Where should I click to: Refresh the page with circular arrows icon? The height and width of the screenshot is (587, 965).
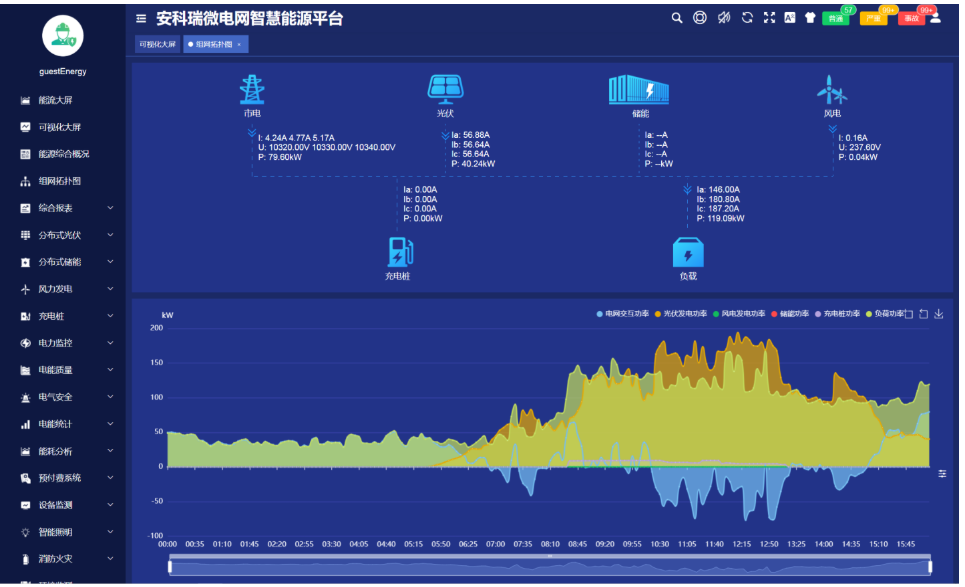(x=747, y=18)
